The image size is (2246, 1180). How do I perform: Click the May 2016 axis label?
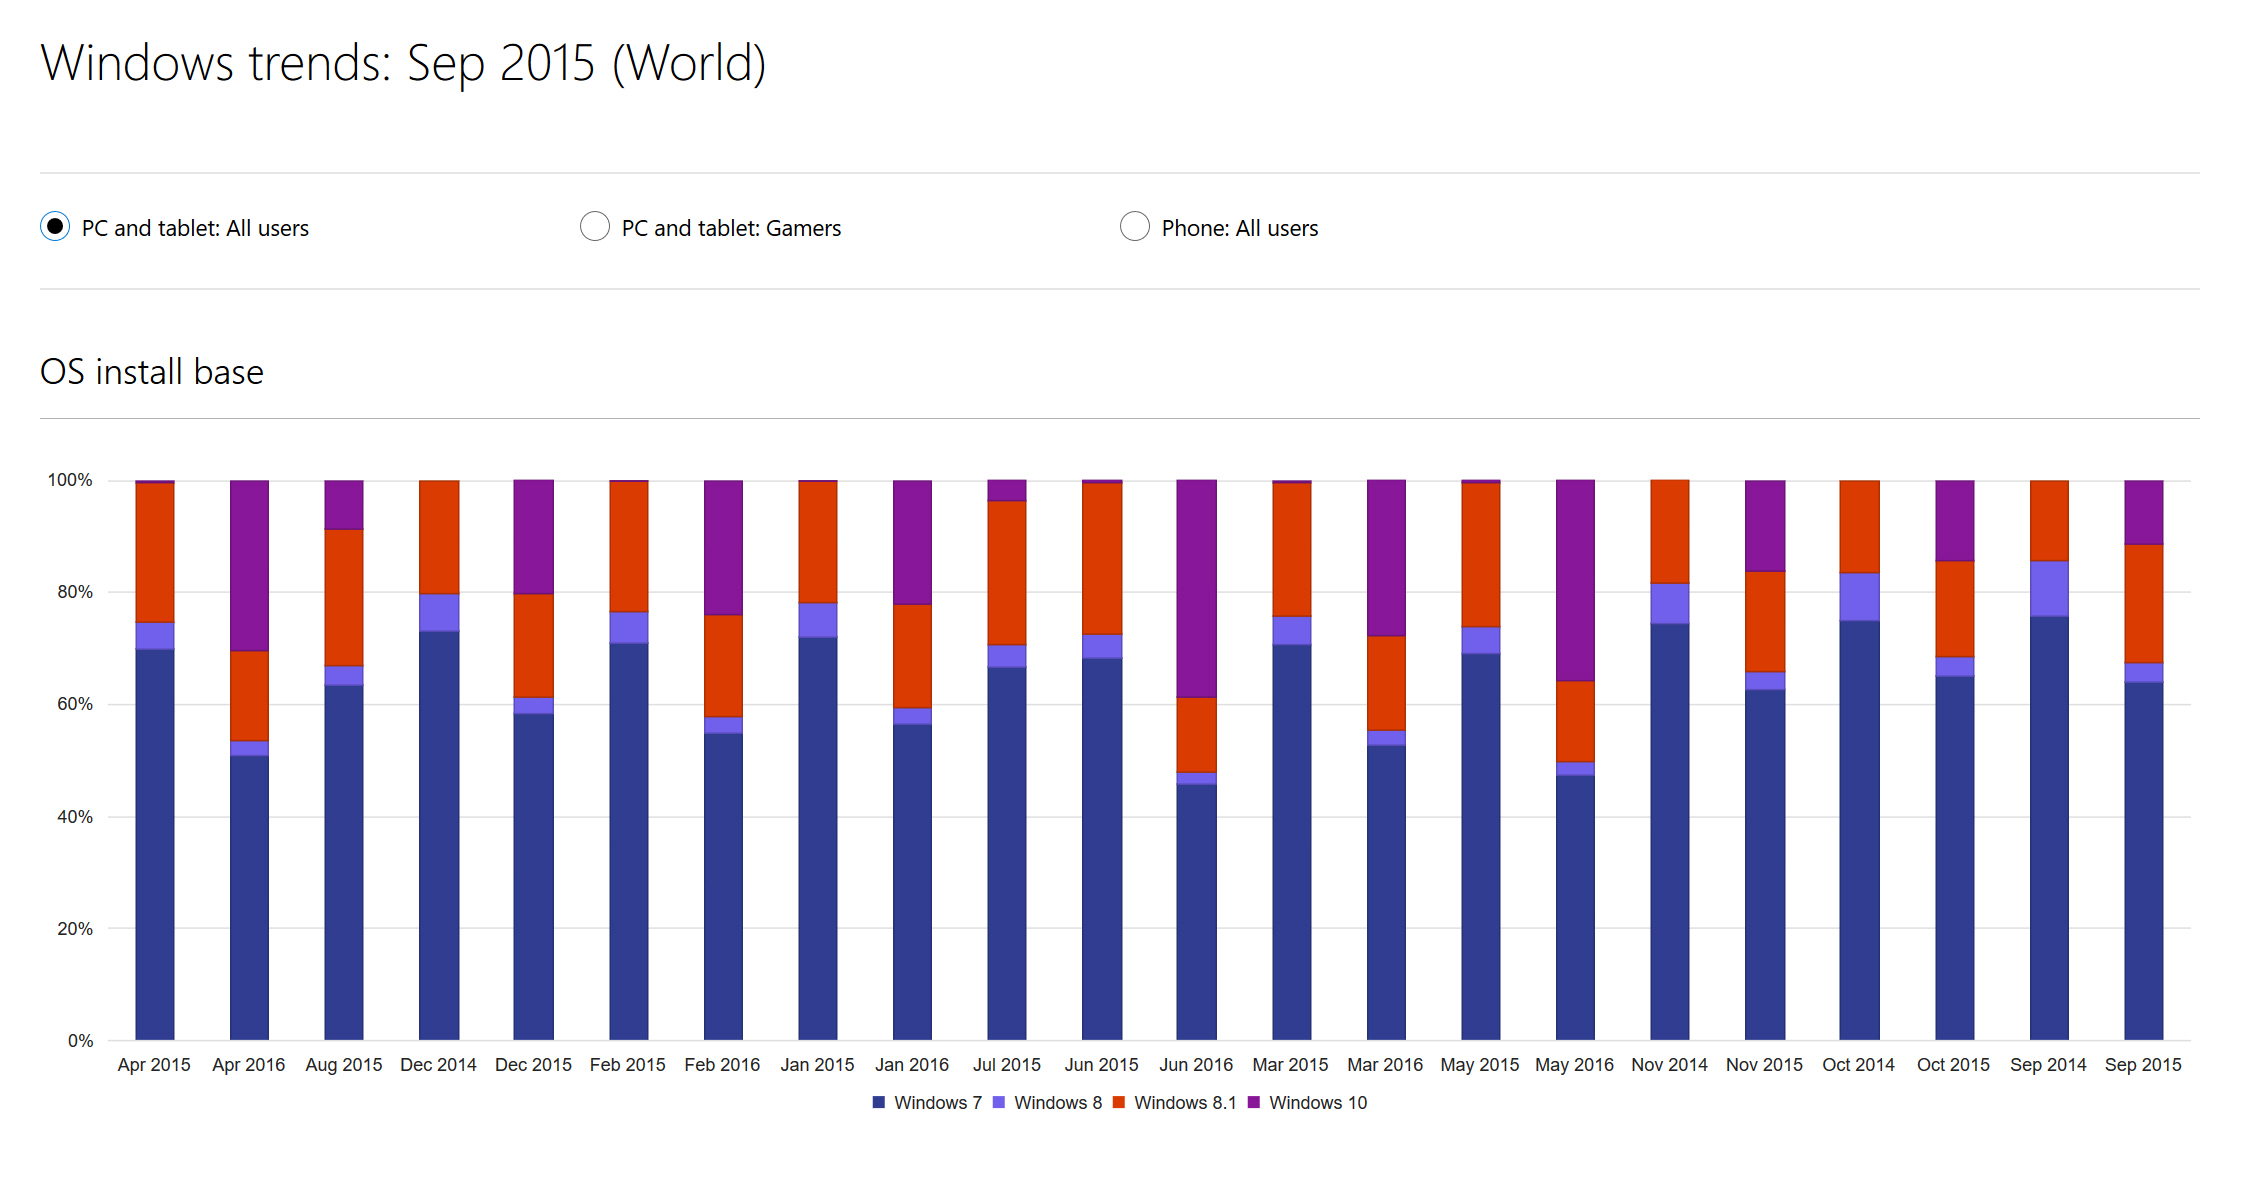(x=1574, y=1065)
